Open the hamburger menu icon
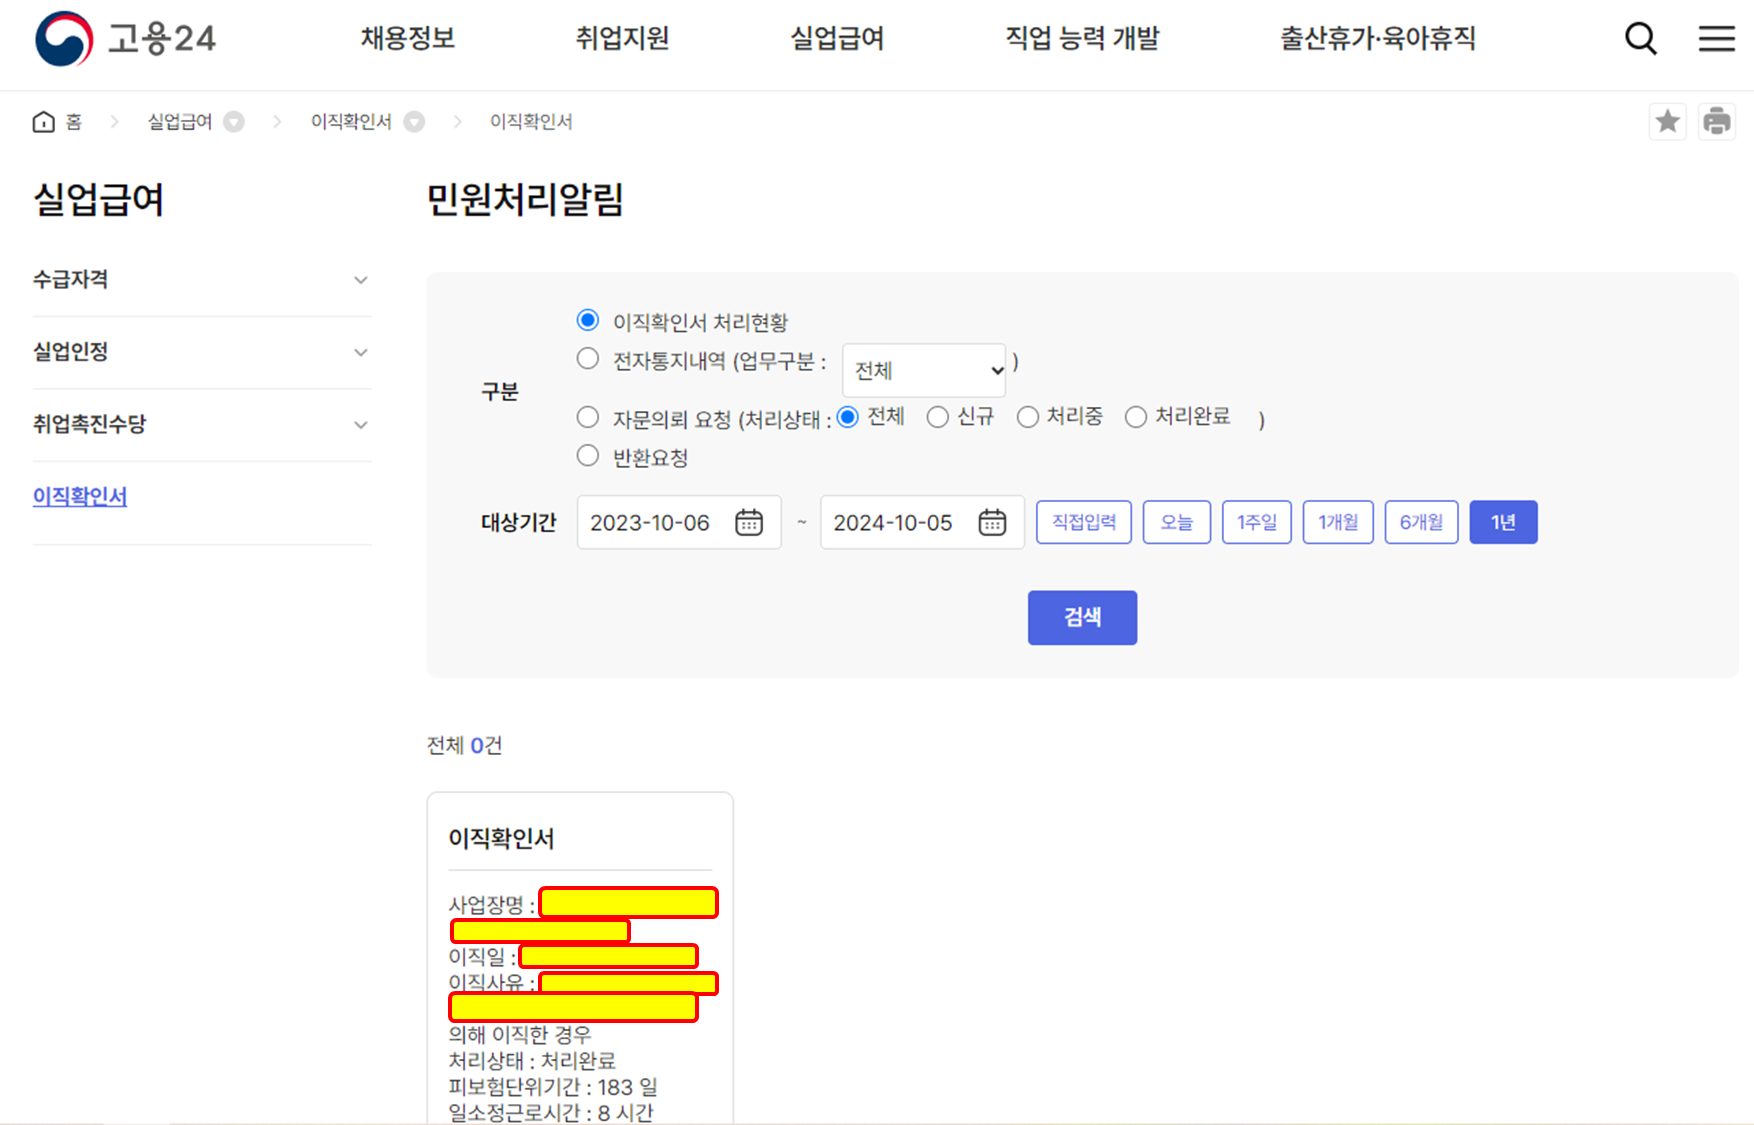The image size is (1754, 1125). pos(1717,38)
